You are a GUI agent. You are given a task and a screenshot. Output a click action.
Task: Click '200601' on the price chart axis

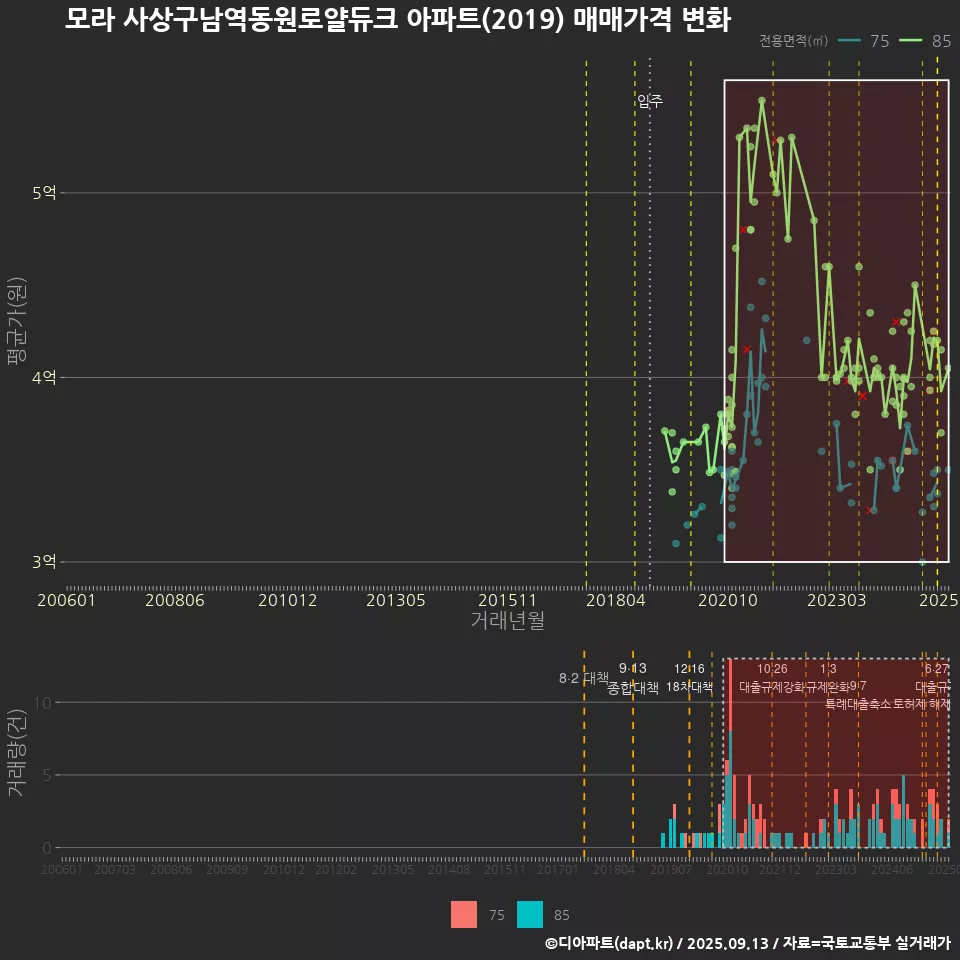pyautogui.click(x=66, y=600)
